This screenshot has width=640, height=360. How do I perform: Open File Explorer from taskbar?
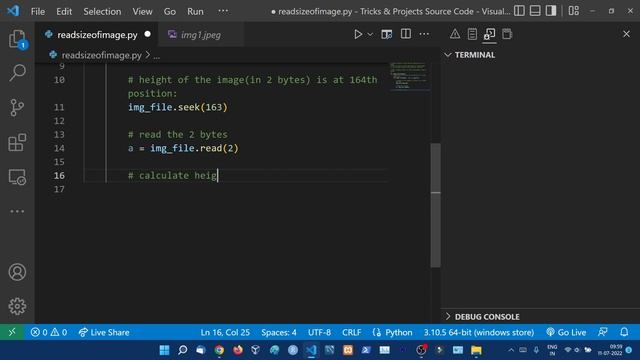click(x=476, y=350)
